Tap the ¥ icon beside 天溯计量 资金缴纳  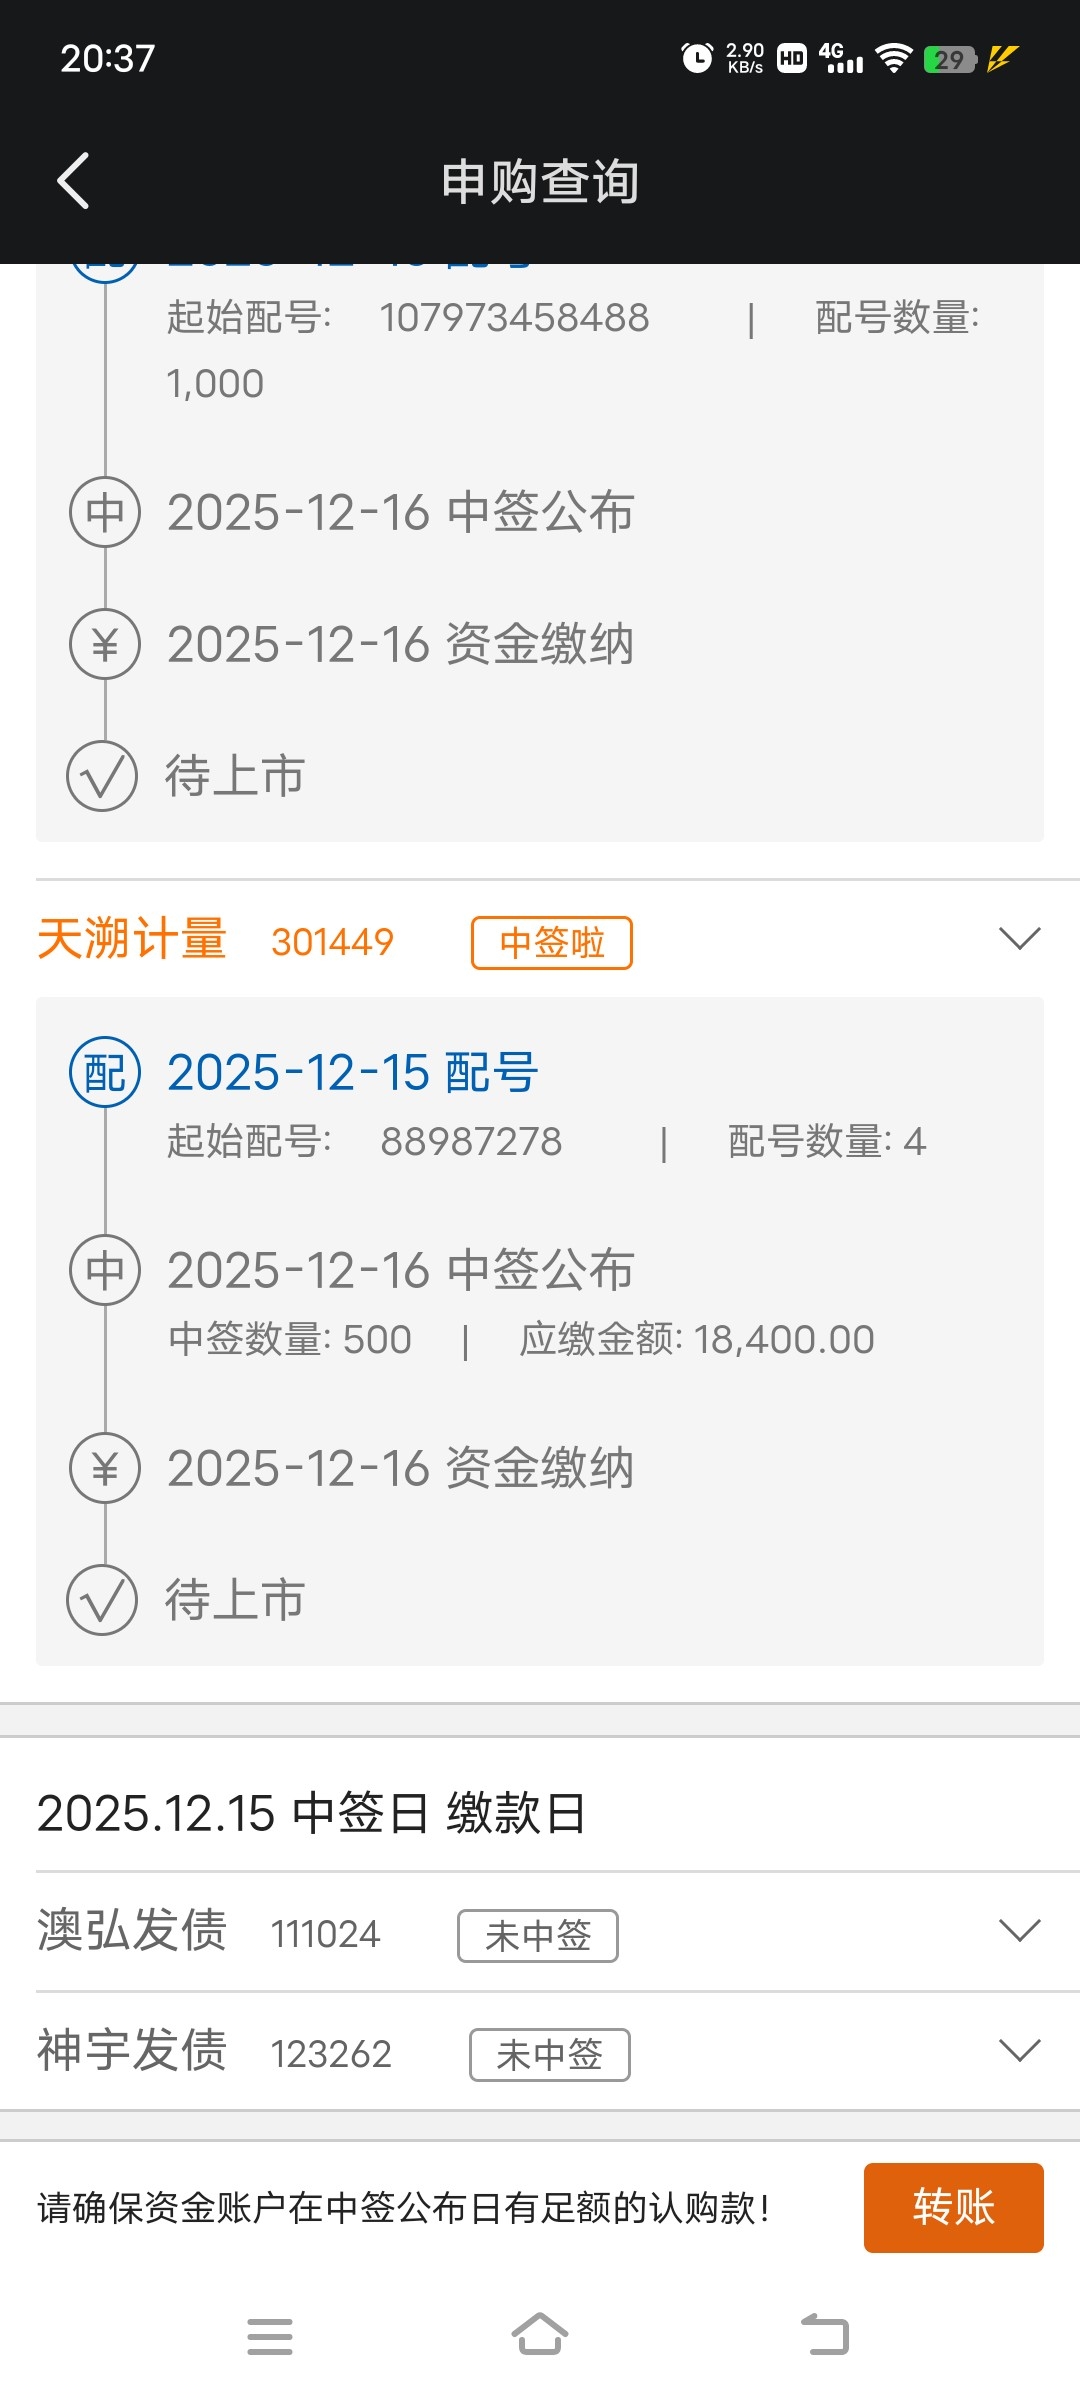[105, 1468]
